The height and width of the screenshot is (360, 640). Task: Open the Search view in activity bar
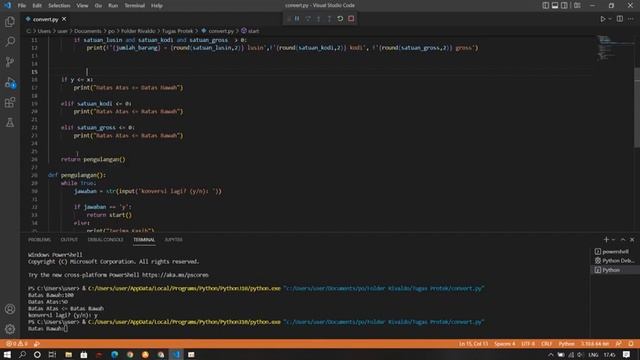[10, 42]
